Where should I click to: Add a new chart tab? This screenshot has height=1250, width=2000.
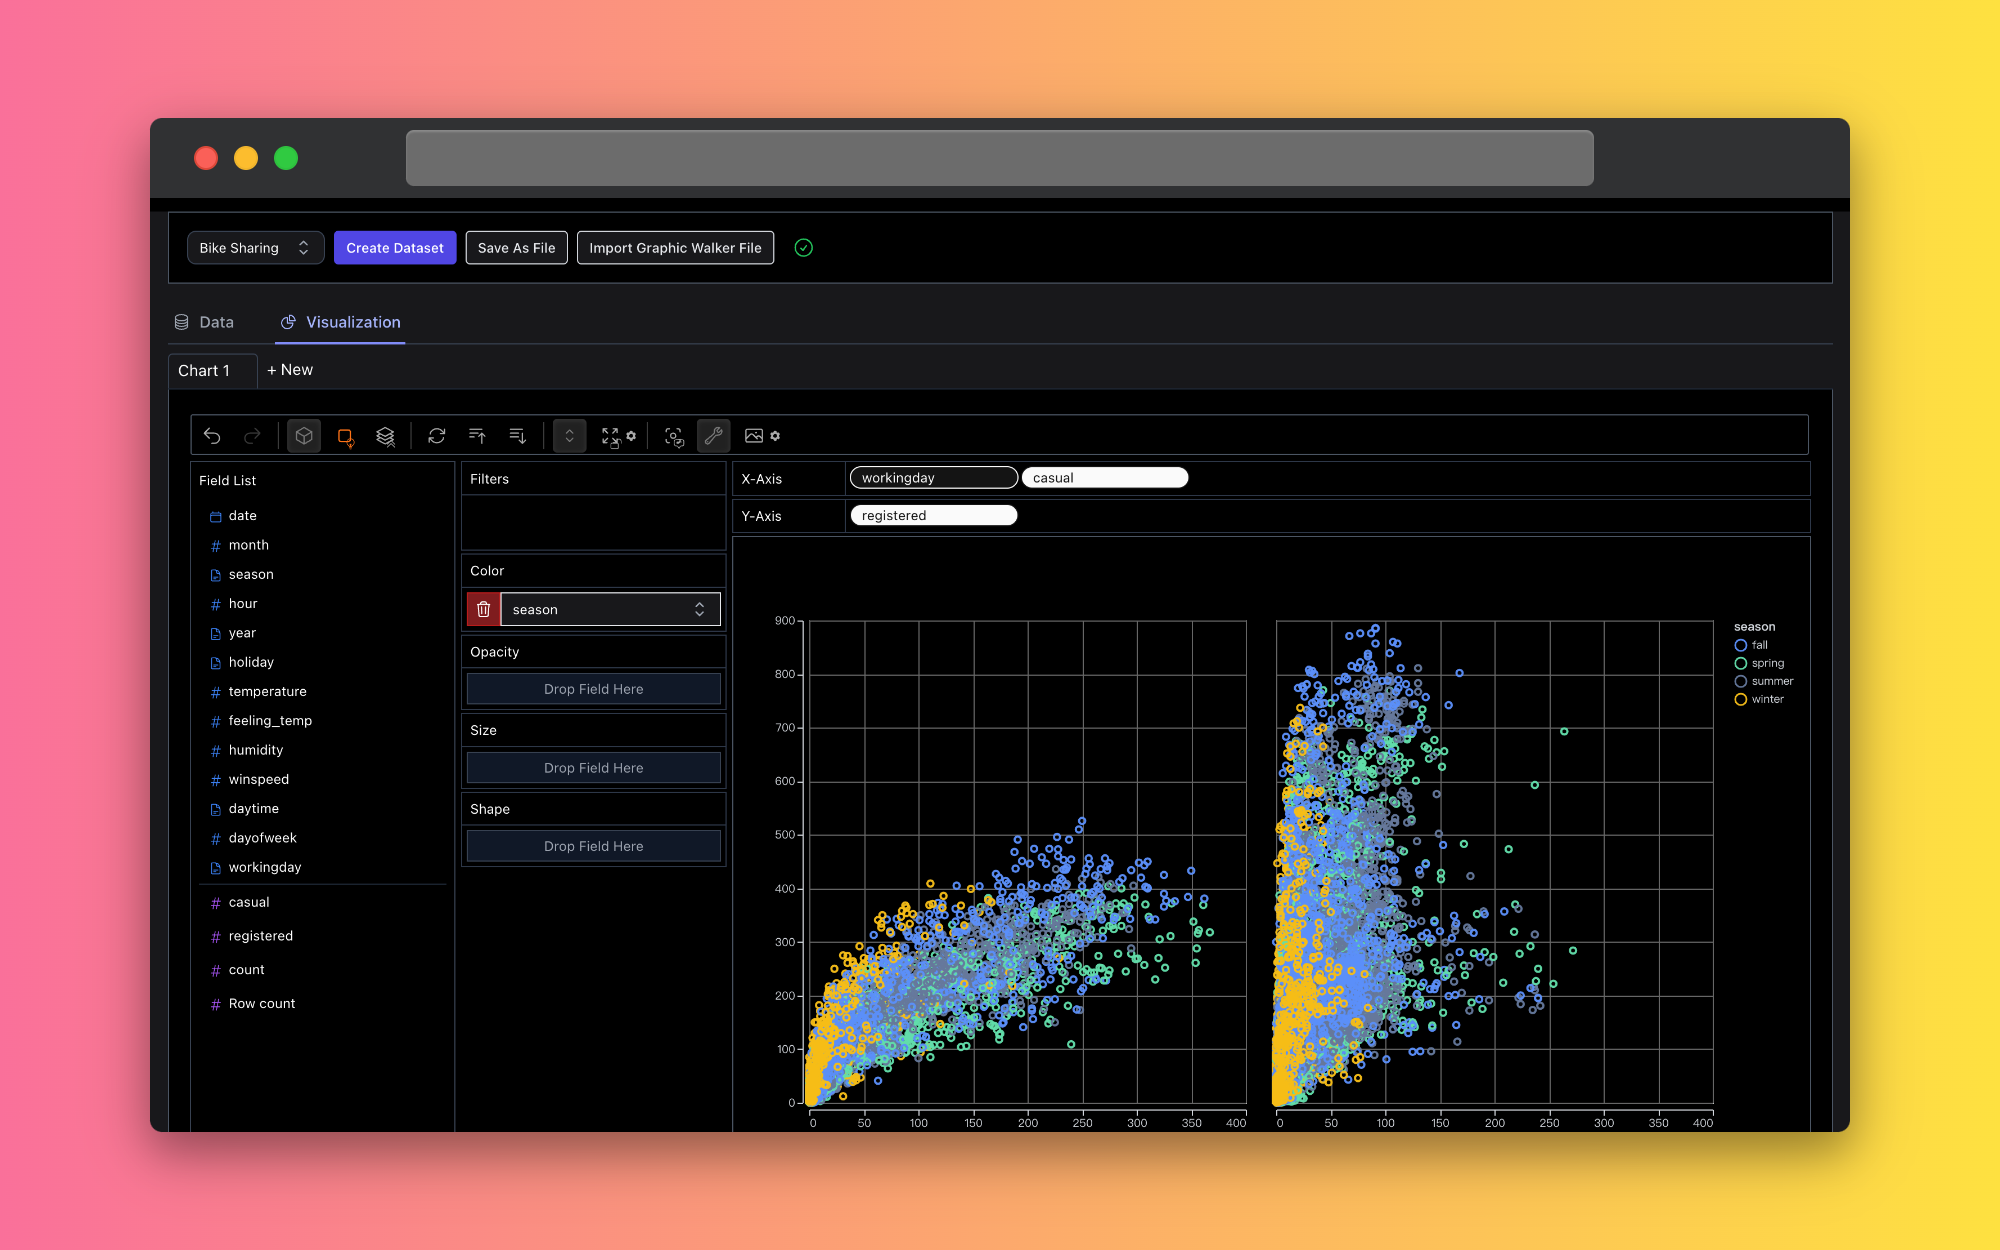click(290, 370)
